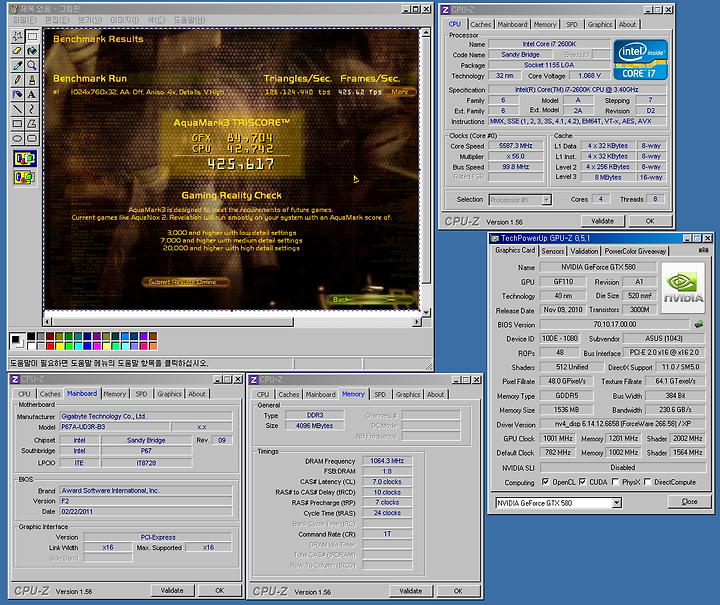
Task: Click the Paint title bar app icon
Action: tap(15, 9)
